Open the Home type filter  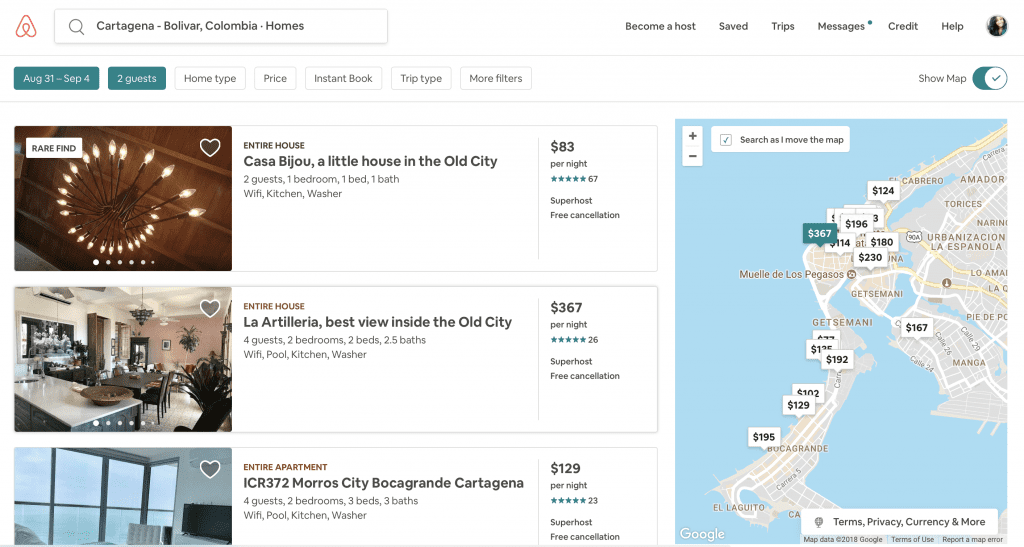tap(210, 79)
